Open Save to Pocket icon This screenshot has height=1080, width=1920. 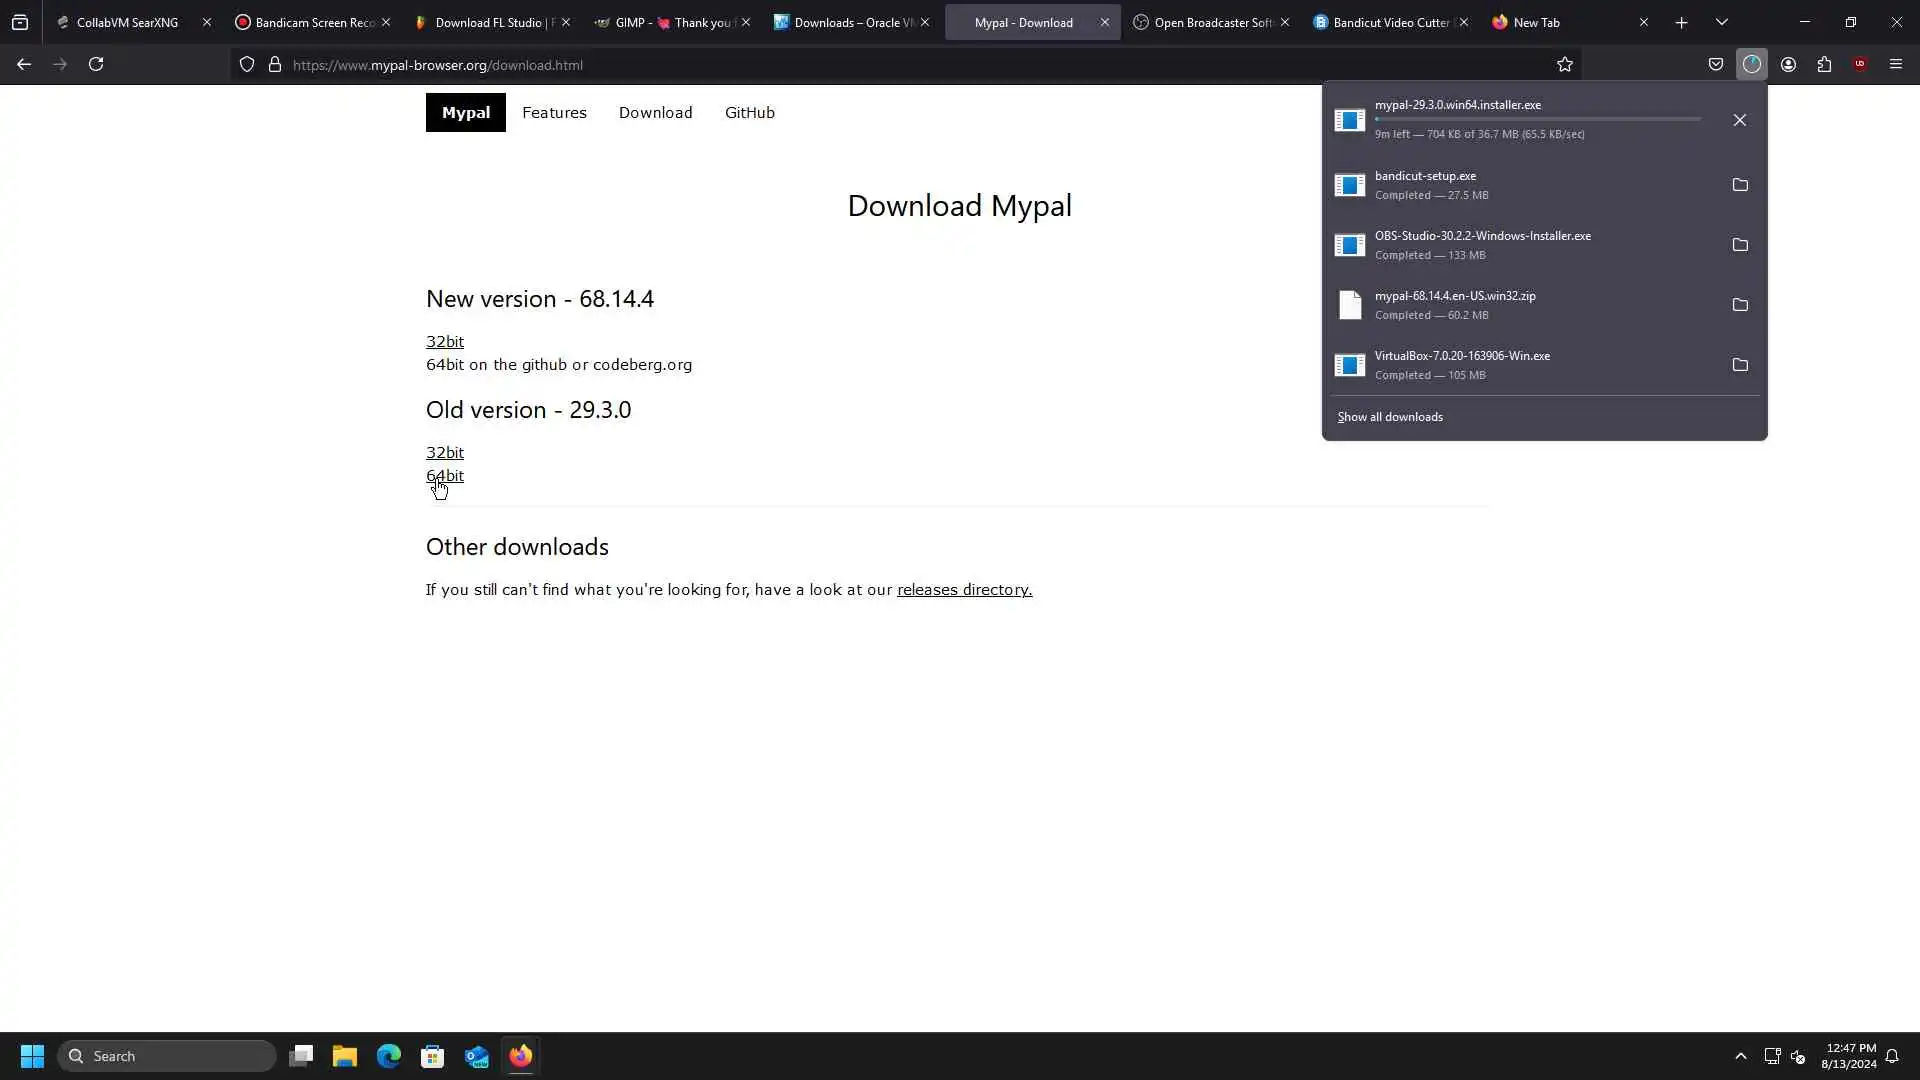(x=1716, y=65)
